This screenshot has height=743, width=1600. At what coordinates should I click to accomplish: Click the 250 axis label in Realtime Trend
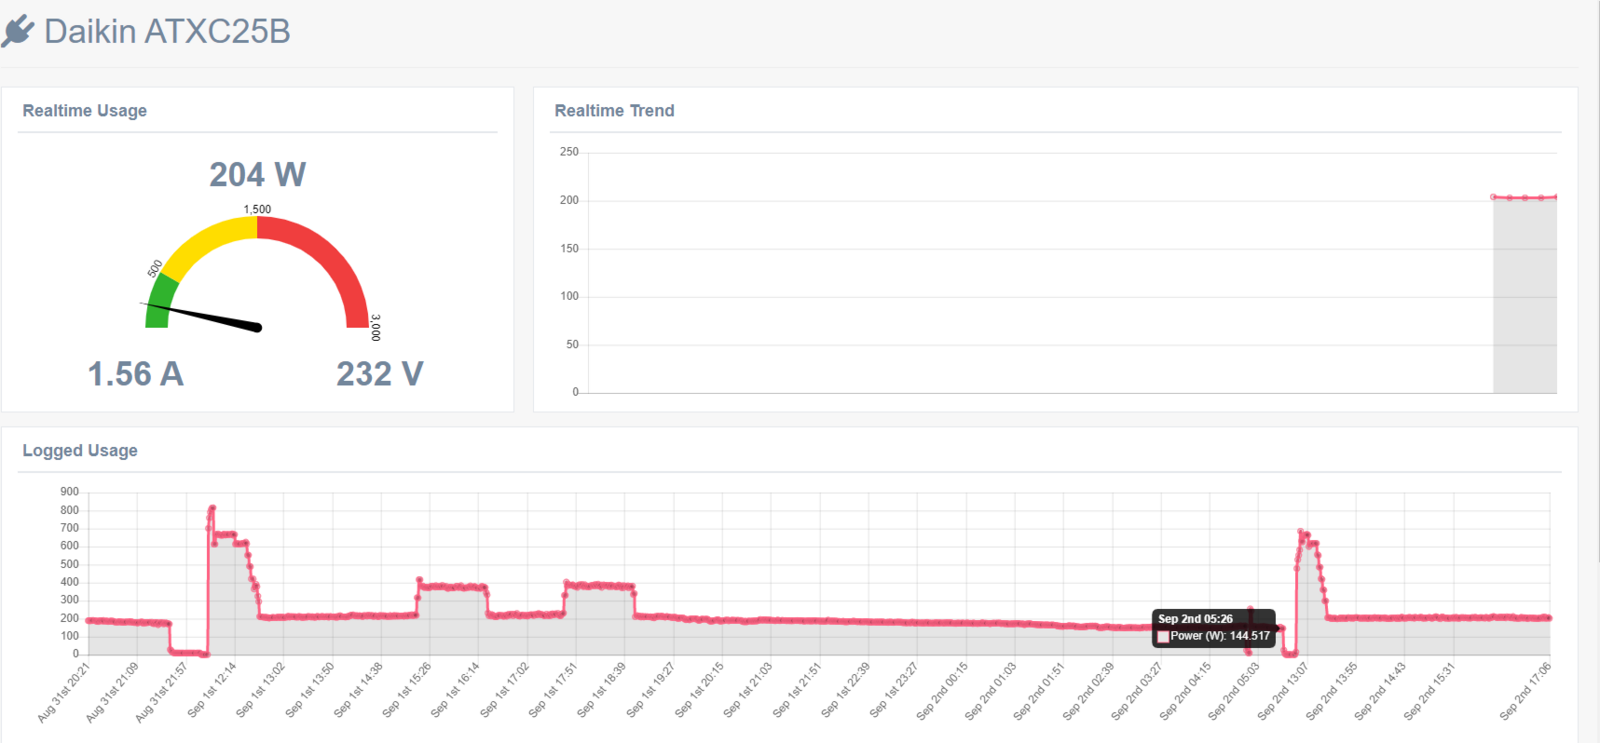[x=569, y=152]
